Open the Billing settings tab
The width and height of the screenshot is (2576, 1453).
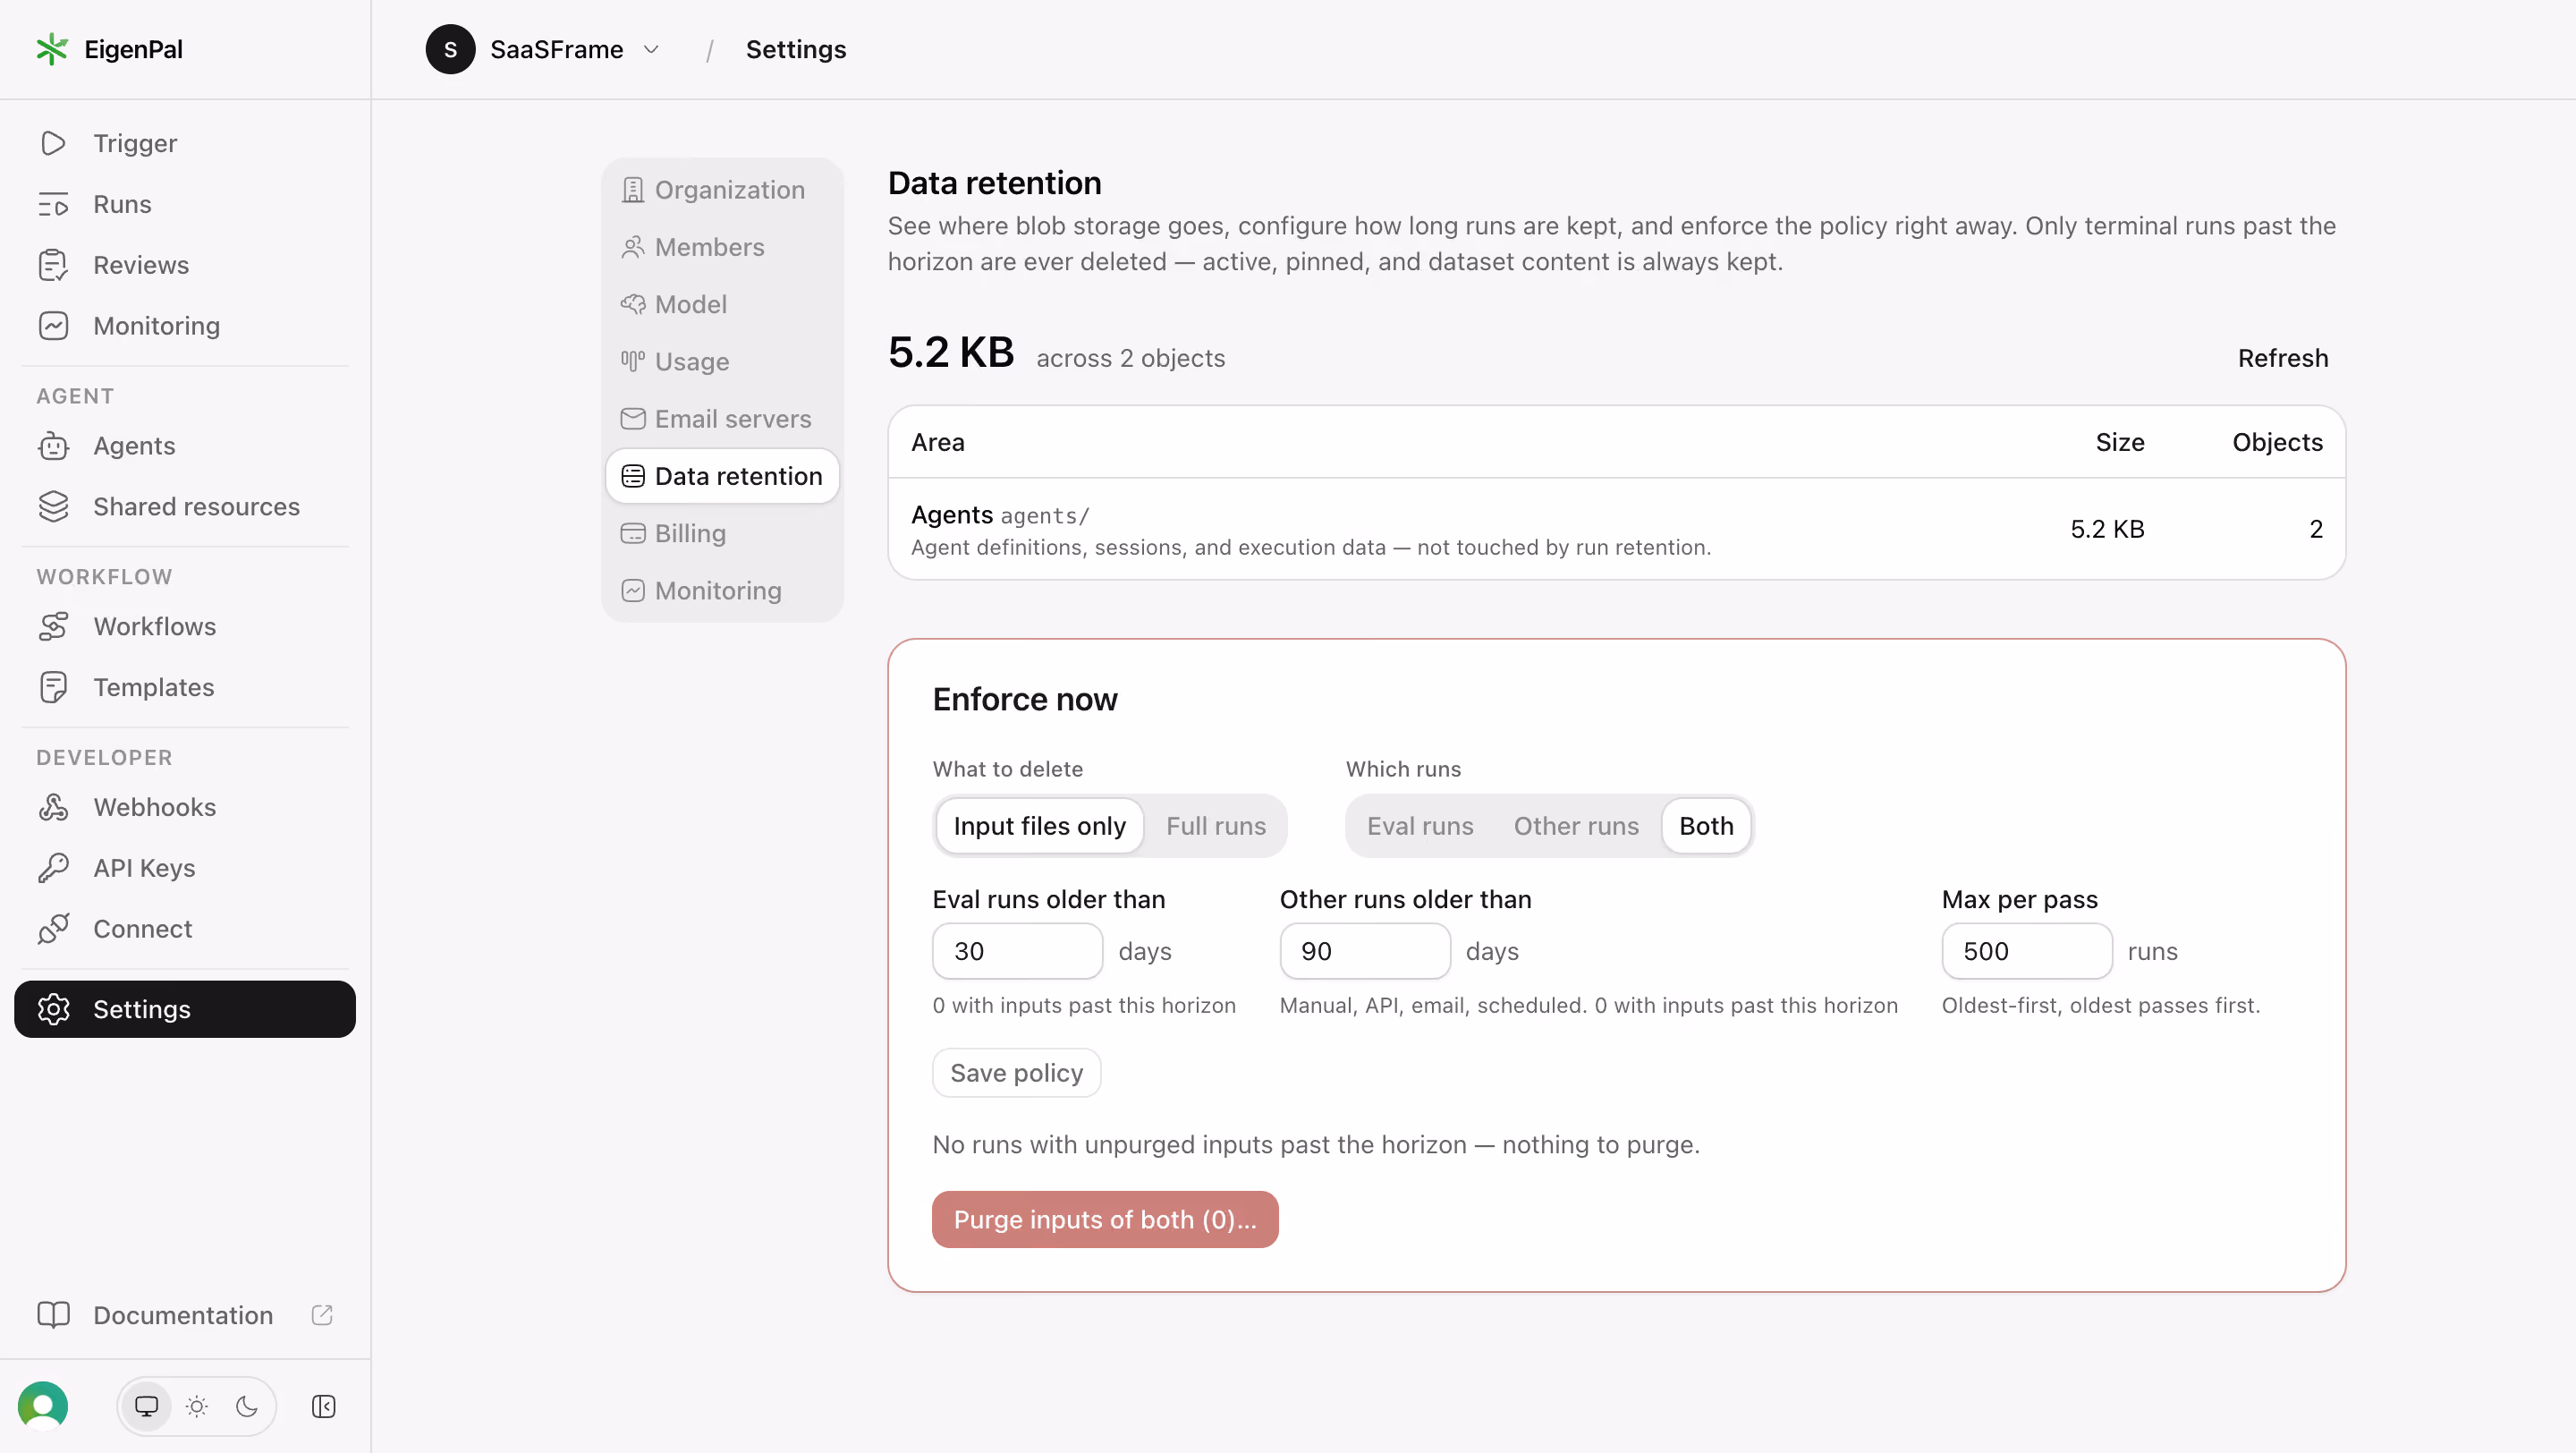click(x=722, y=534)
